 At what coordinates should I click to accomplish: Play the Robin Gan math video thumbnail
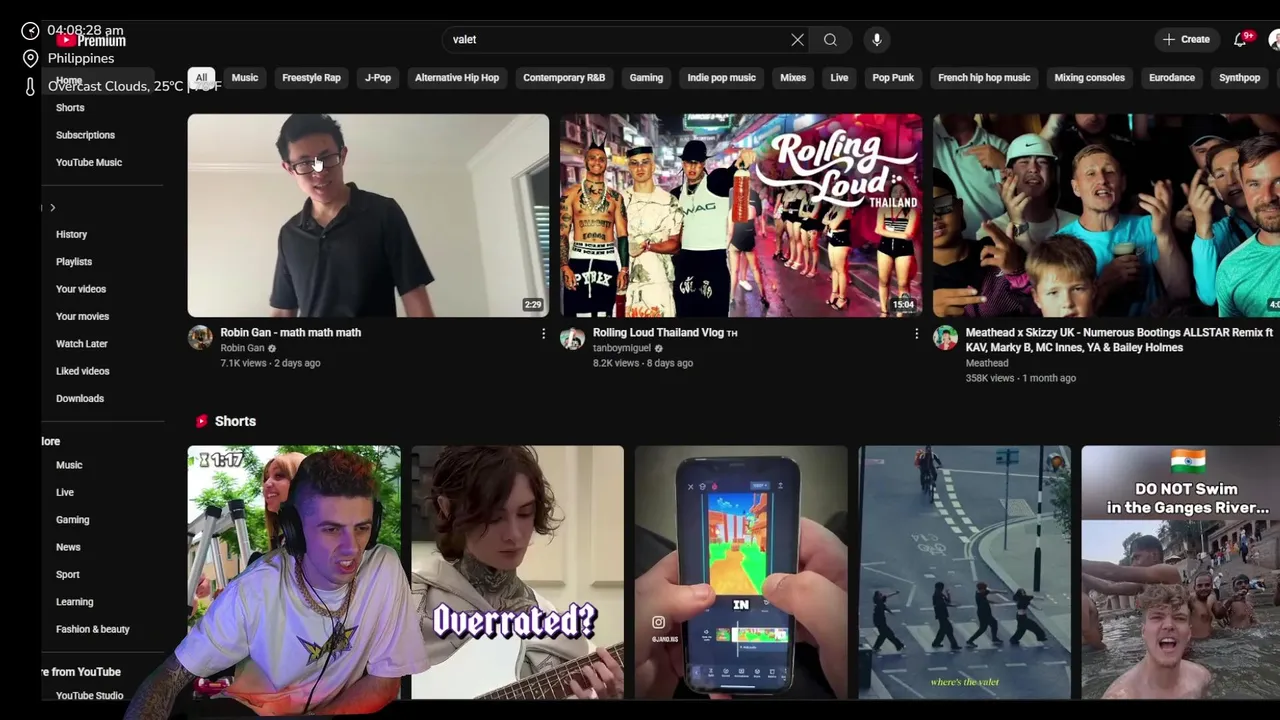click(x=368, y=215)
